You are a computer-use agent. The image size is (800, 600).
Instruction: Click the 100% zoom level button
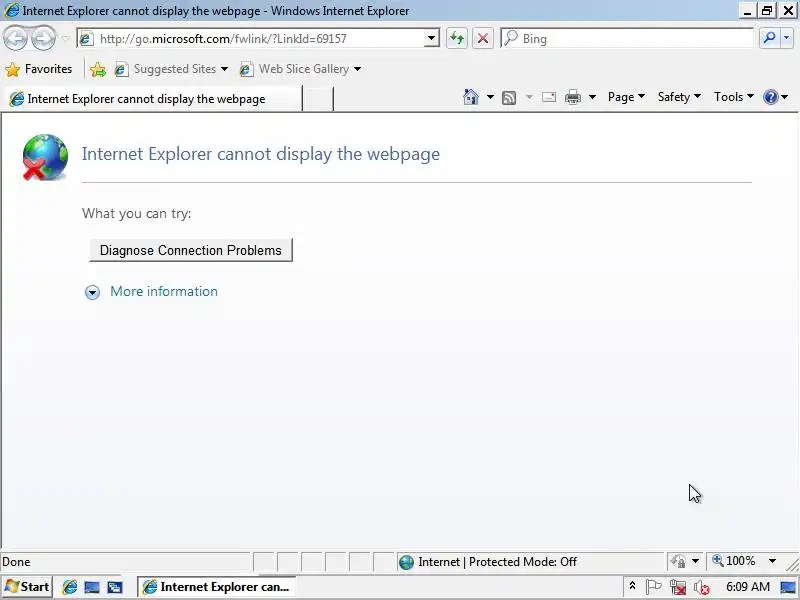click(x=735, y=561)
